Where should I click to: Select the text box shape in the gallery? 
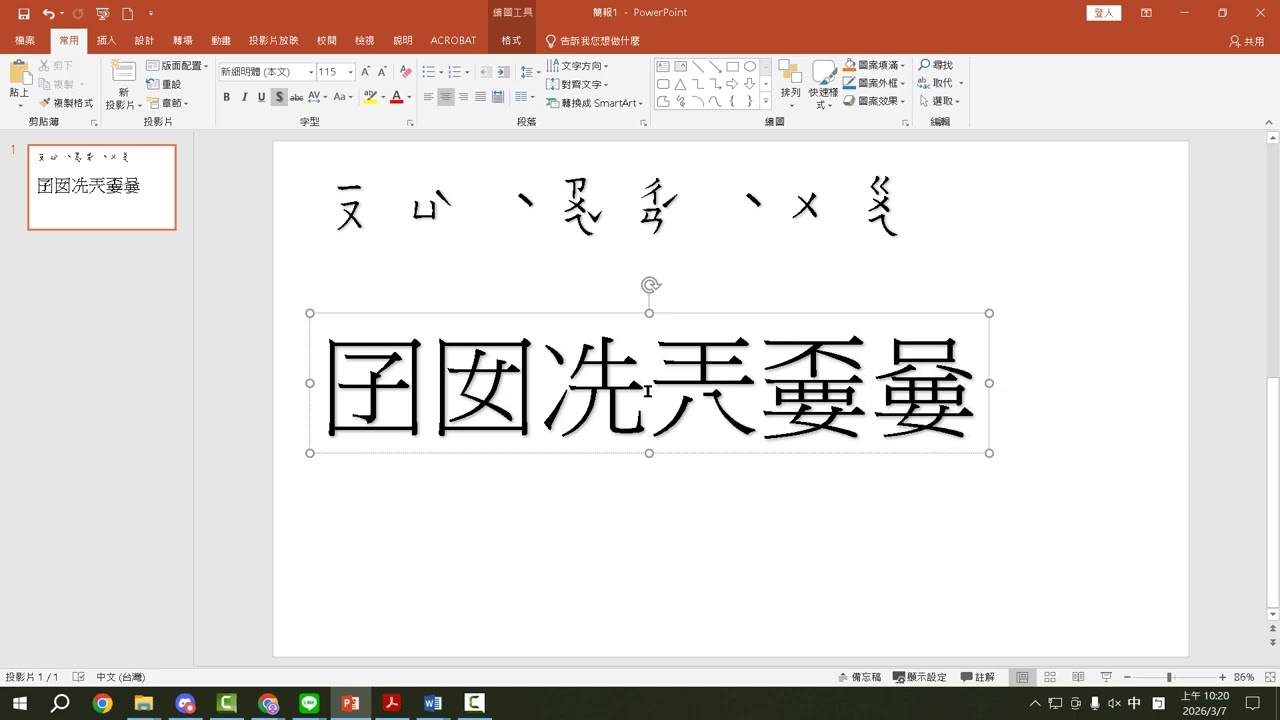pos(663,67)
